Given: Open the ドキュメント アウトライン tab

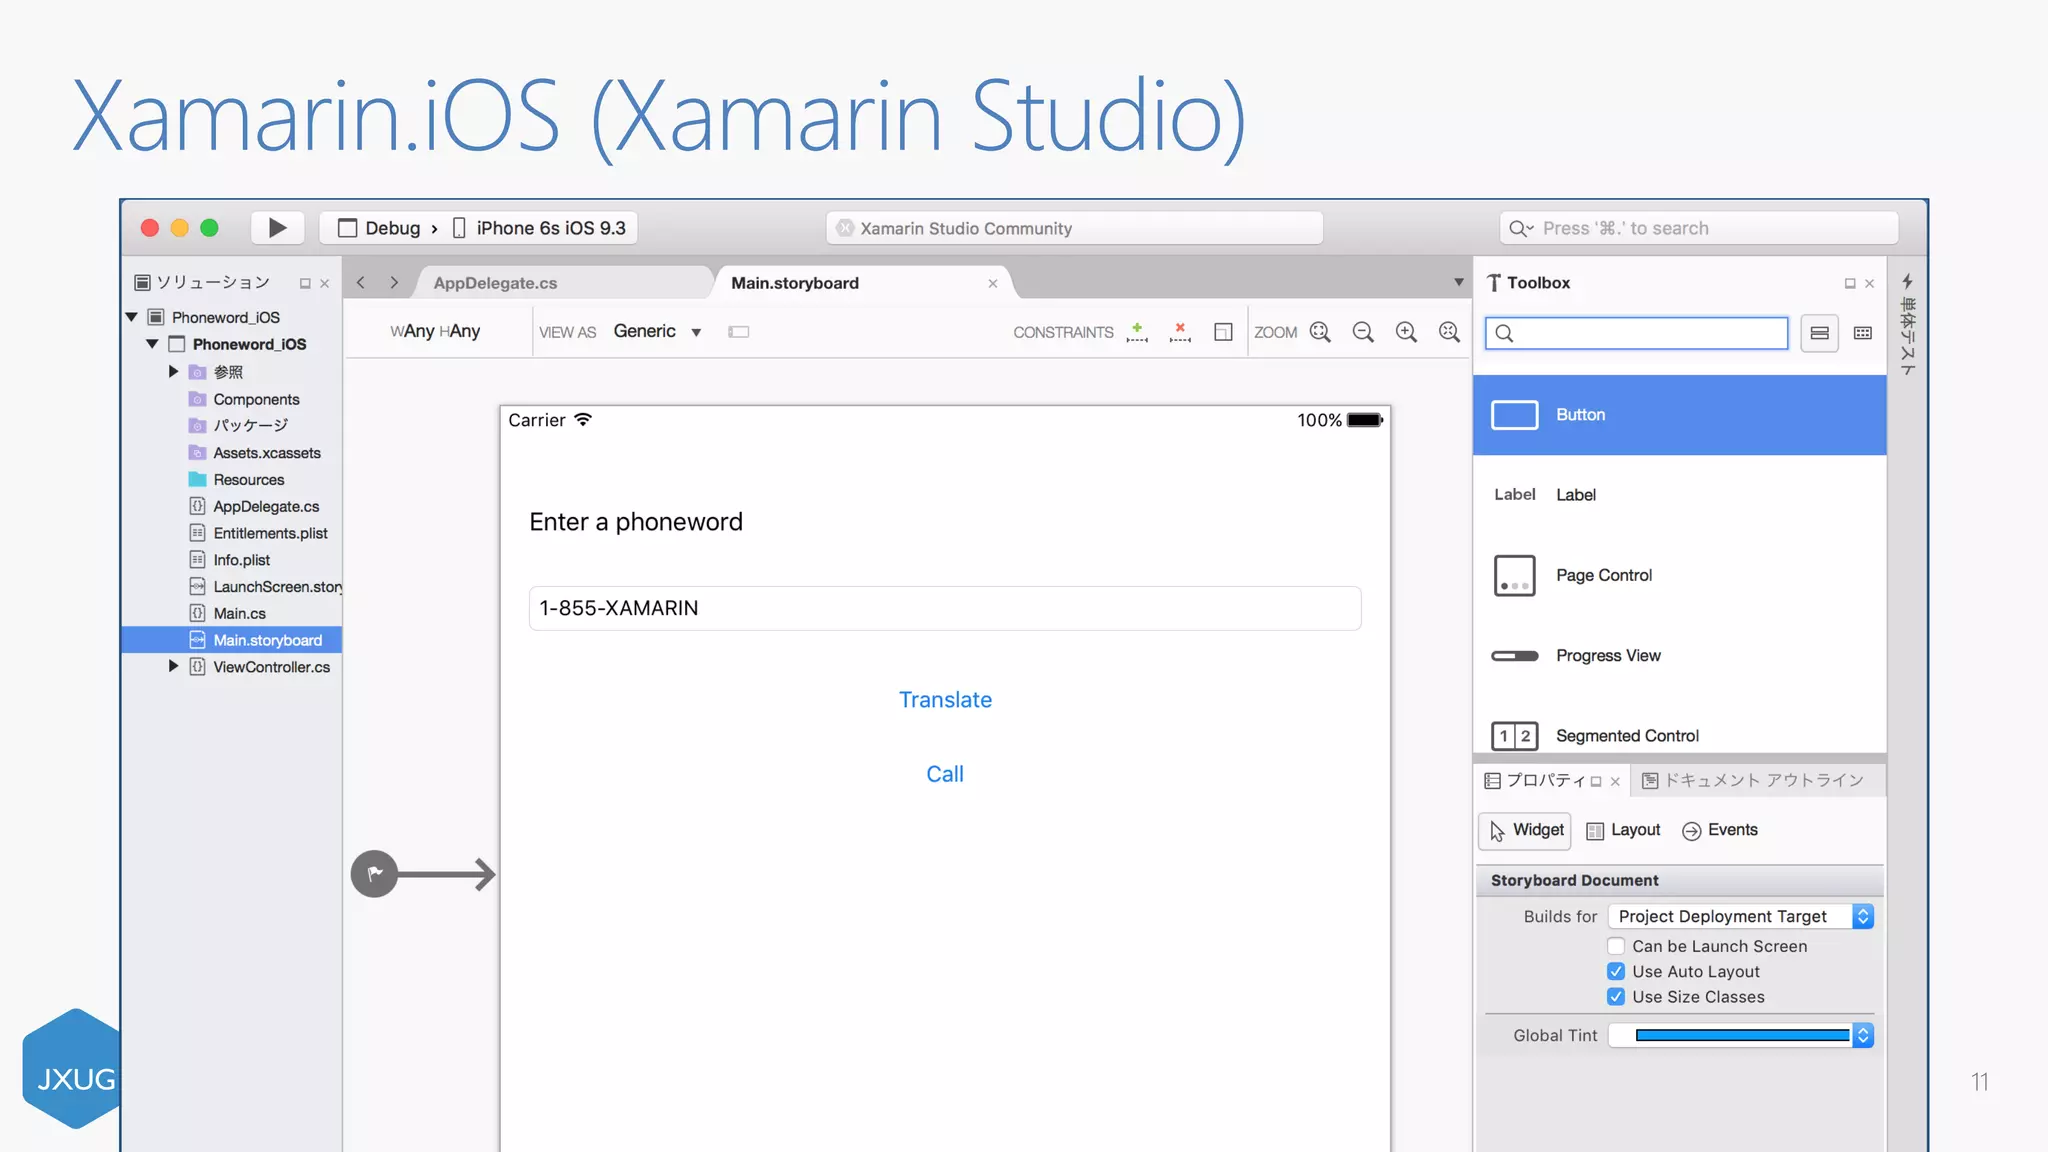Looking at the screenshot, I should pos(1753,780).
